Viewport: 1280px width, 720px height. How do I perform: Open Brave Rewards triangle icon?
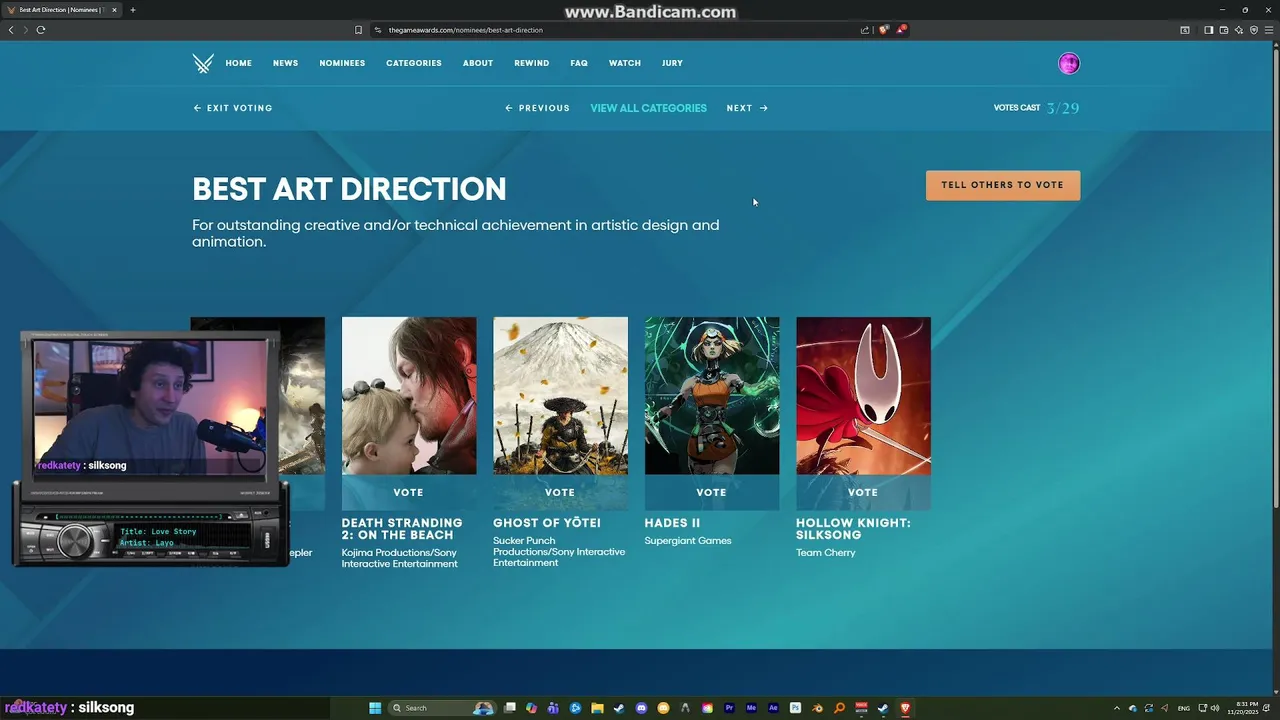[901, 30]
